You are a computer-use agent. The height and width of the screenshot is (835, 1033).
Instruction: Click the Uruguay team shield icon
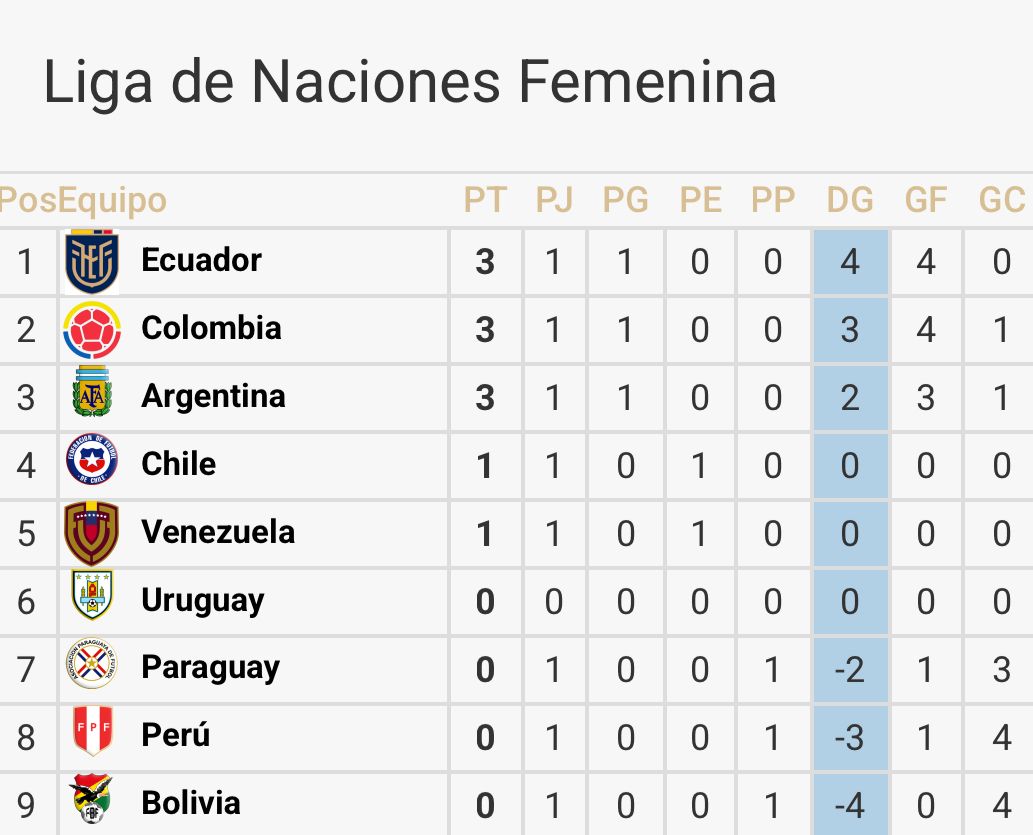coord(92,600)
